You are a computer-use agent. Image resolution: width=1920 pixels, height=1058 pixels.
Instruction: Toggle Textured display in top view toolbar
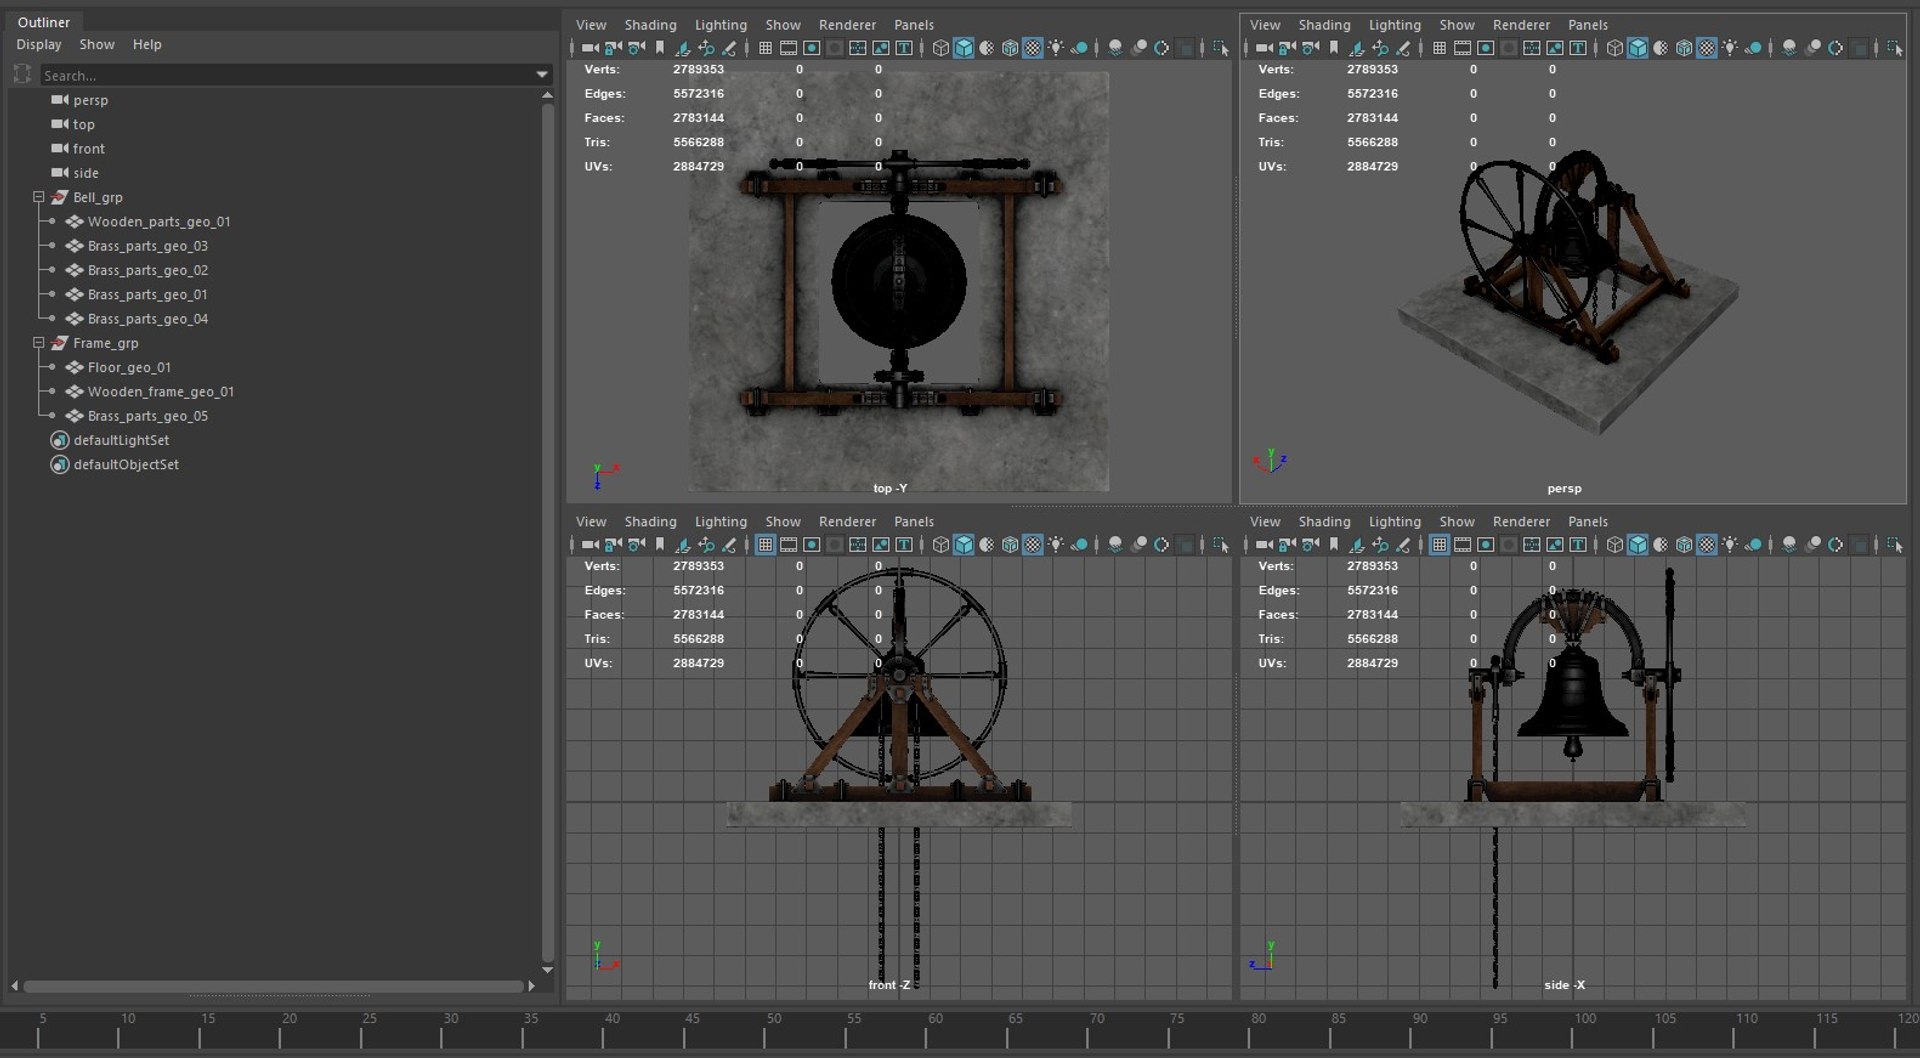(1033, 48)
